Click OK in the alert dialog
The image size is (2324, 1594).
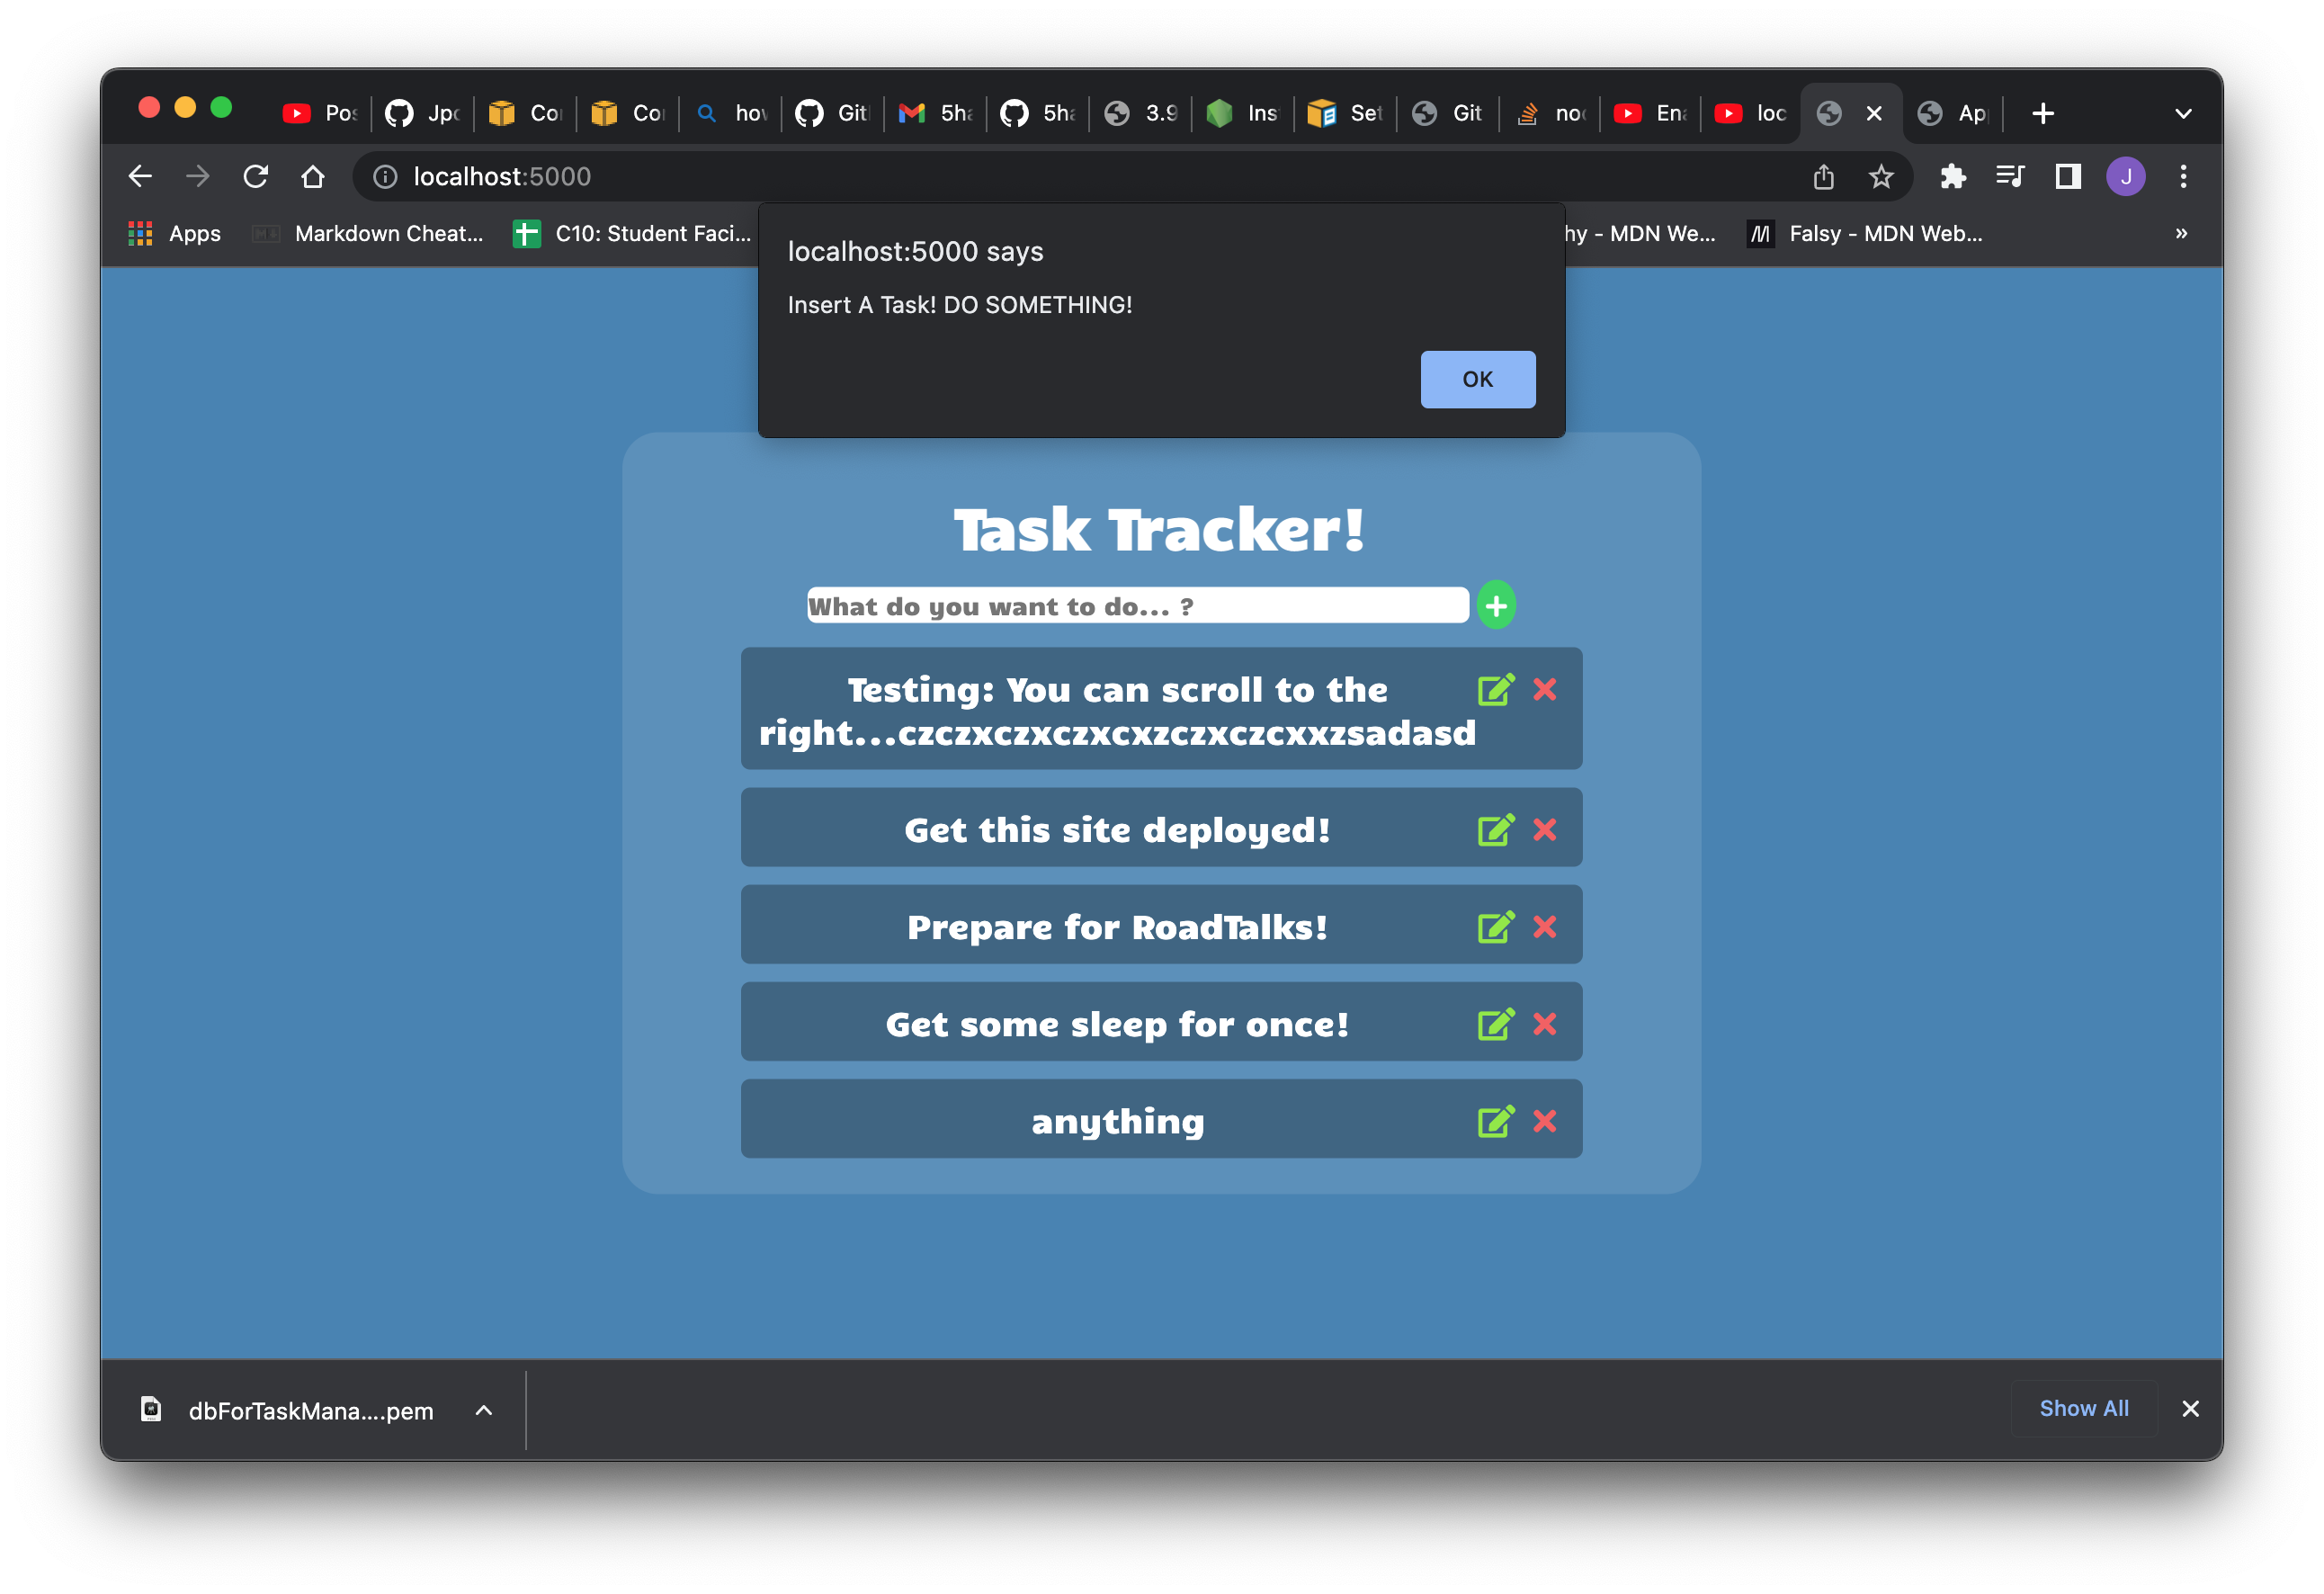(1477, 379)
